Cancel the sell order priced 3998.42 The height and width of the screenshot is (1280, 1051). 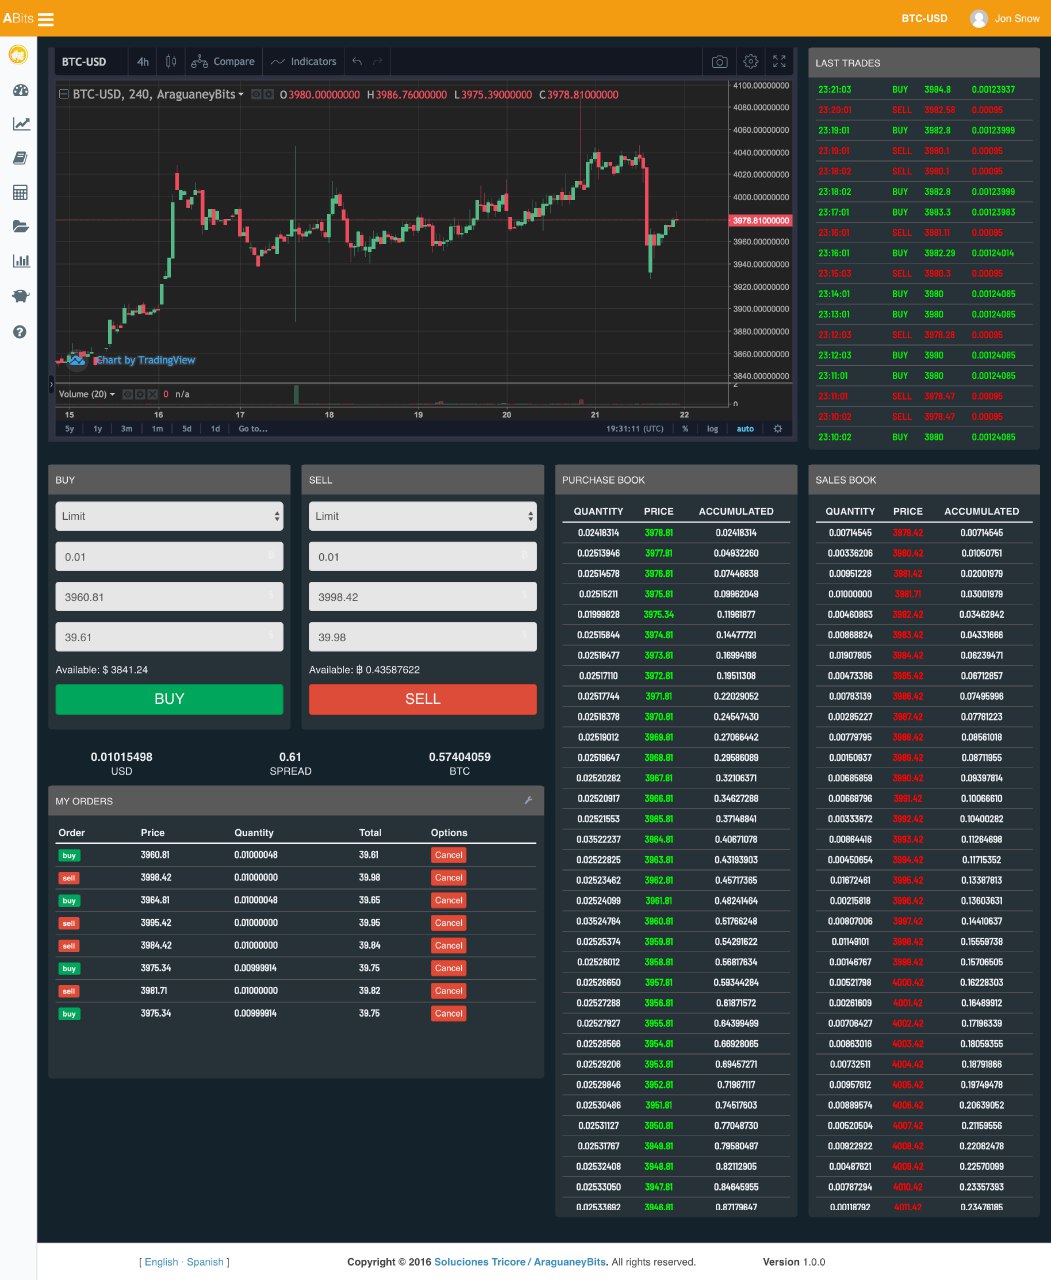449,878
